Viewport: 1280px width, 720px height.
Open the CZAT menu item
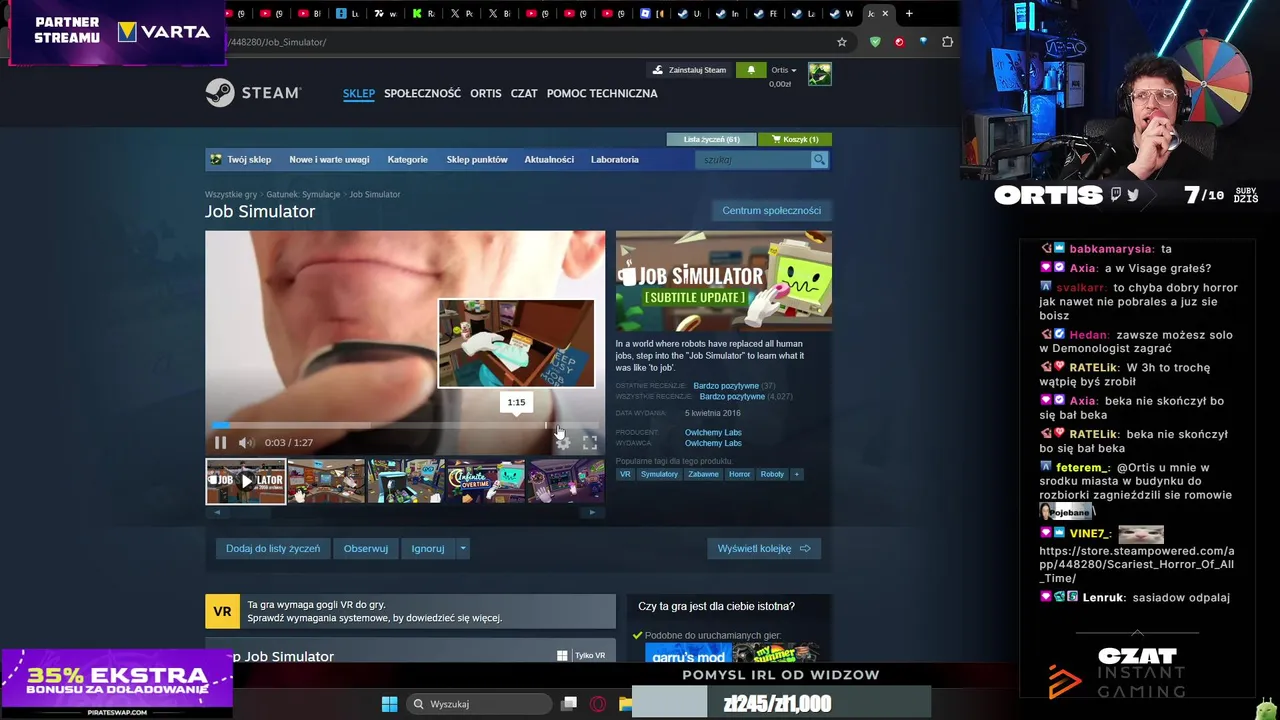click(524, 93)
